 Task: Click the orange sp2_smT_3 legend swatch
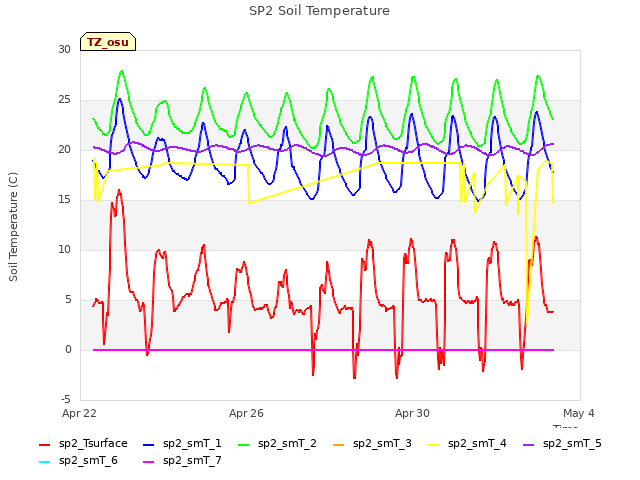tap(339, 444)
